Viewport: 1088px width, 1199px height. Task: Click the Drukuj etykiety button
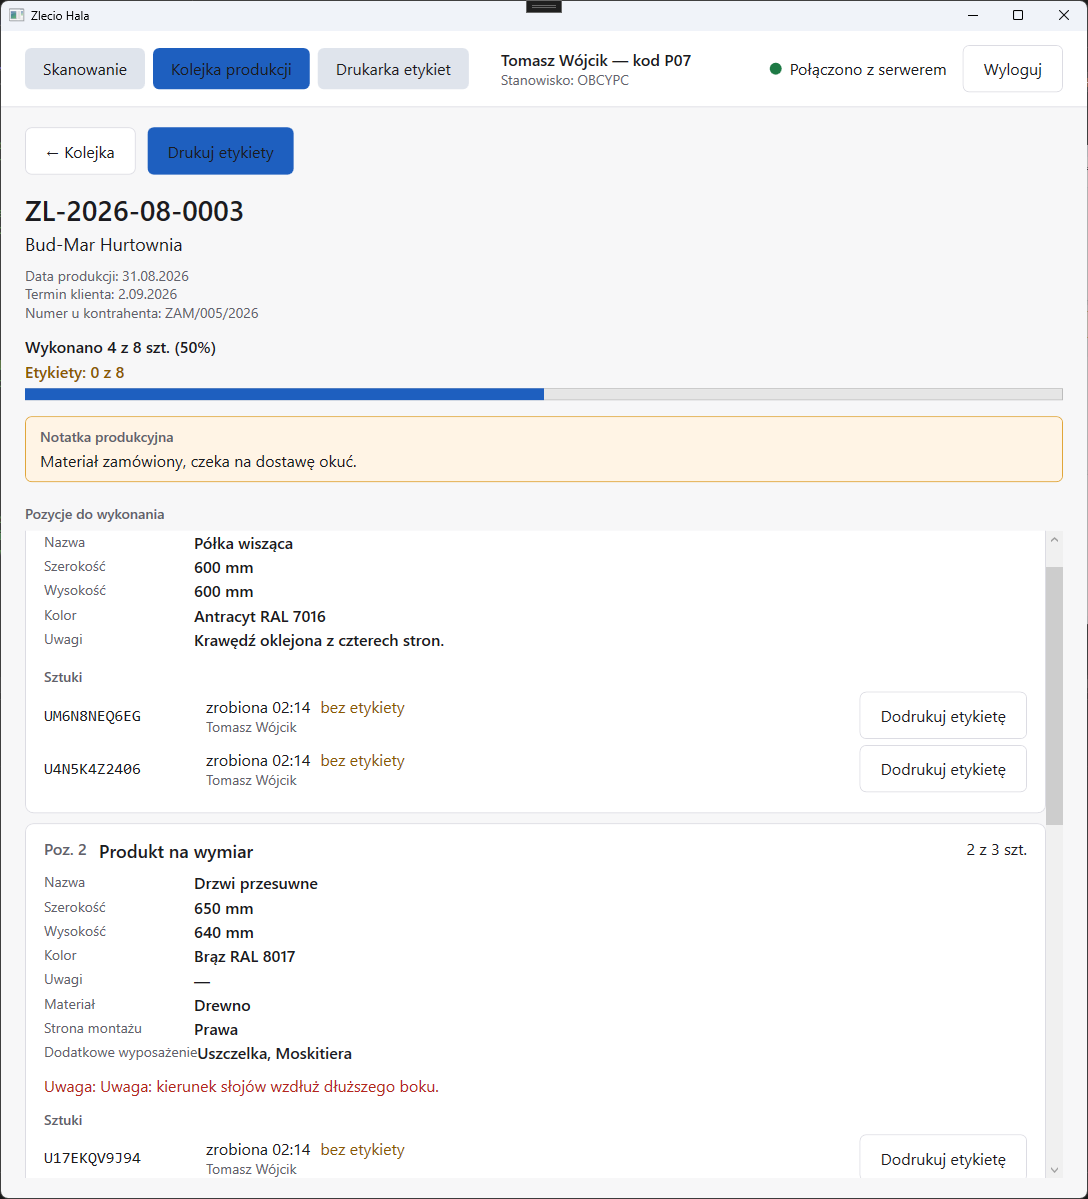(x=220, y=151)
